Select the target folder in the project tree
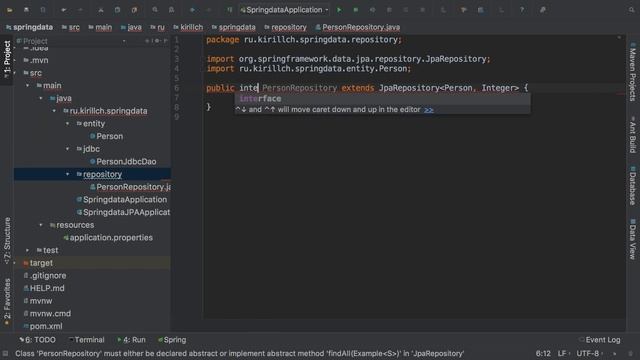The image size is (640, 360). click(41, 263)
